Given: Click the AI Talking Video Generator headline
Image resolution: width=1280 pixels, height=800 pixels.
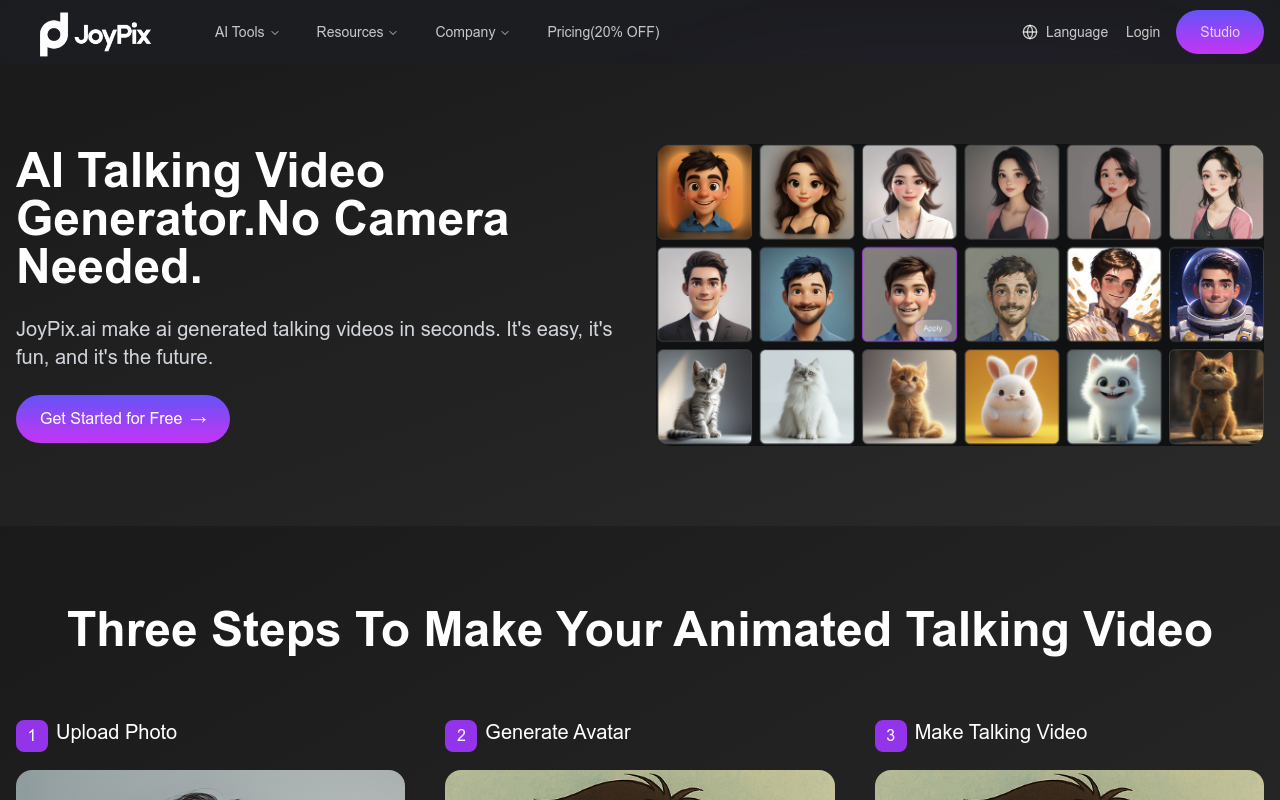Looking at the screenshot, I should coord(263,219).
